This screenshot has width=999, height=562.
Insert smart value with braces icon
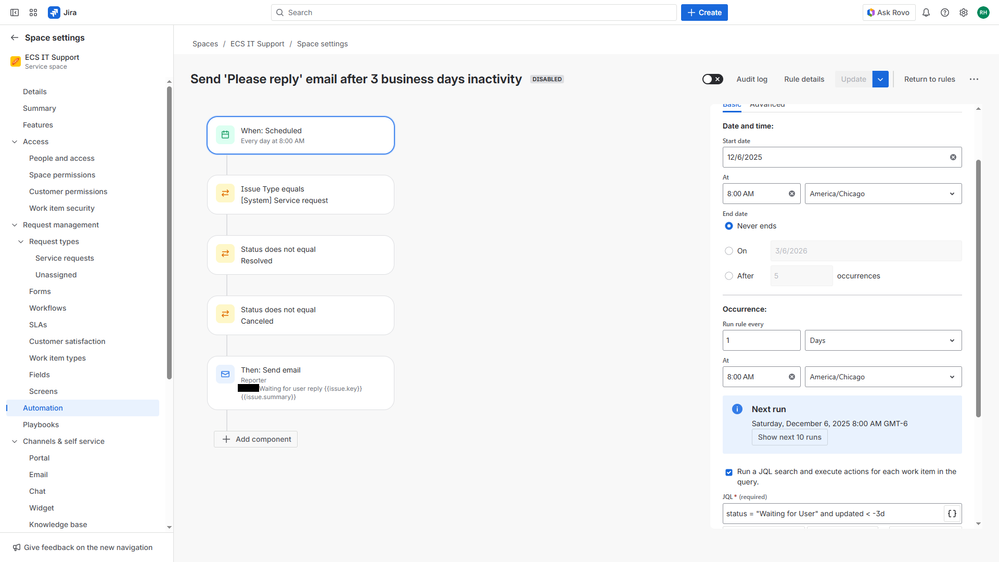click(x=952, y=514)
